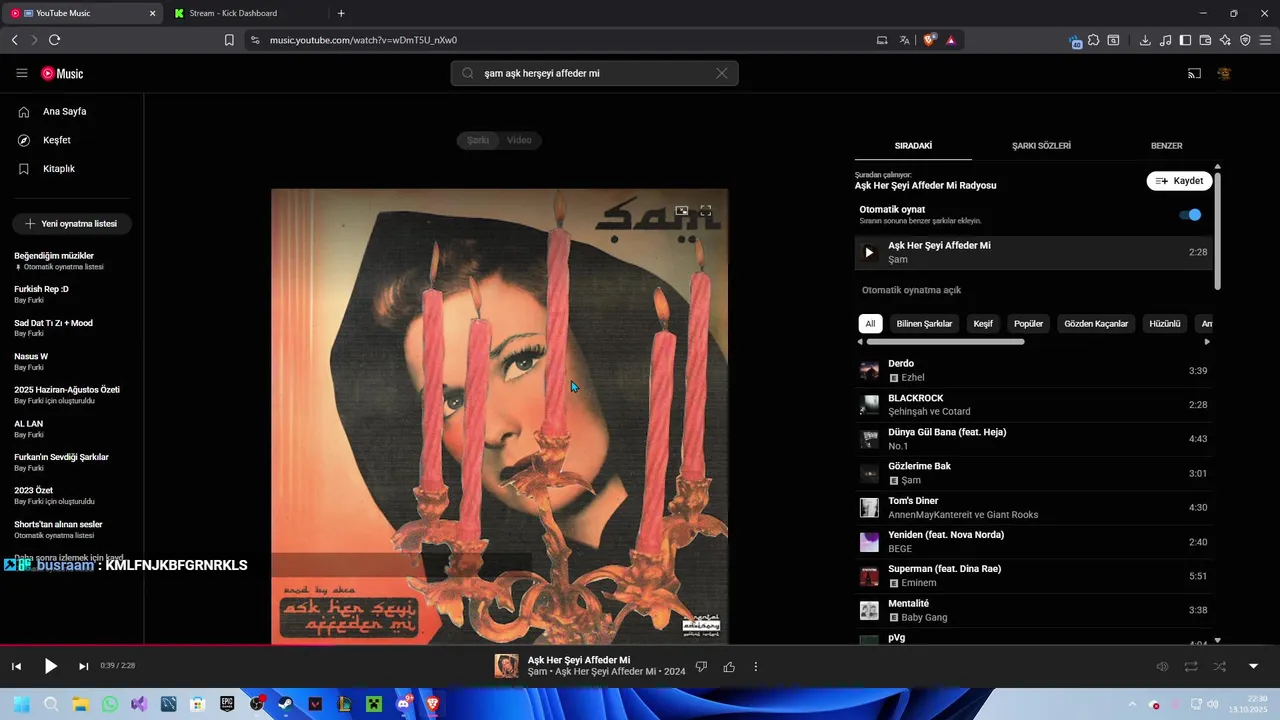1280x720 pixels.
Task: Open the ŞARKI SÖZLERİ tab
Action: click(x=1041, y=146)
